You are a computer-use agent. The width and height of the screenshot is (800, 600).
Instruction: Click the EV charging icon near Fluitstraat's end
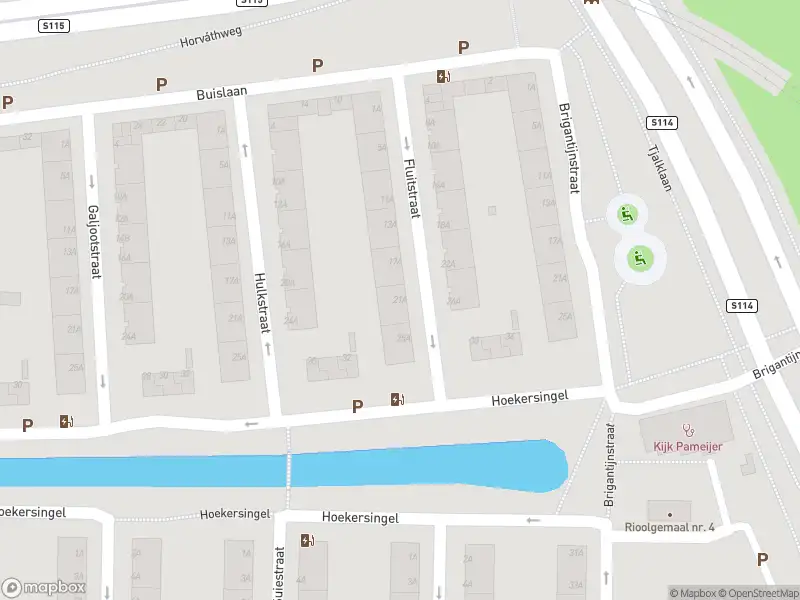point(397,399)
